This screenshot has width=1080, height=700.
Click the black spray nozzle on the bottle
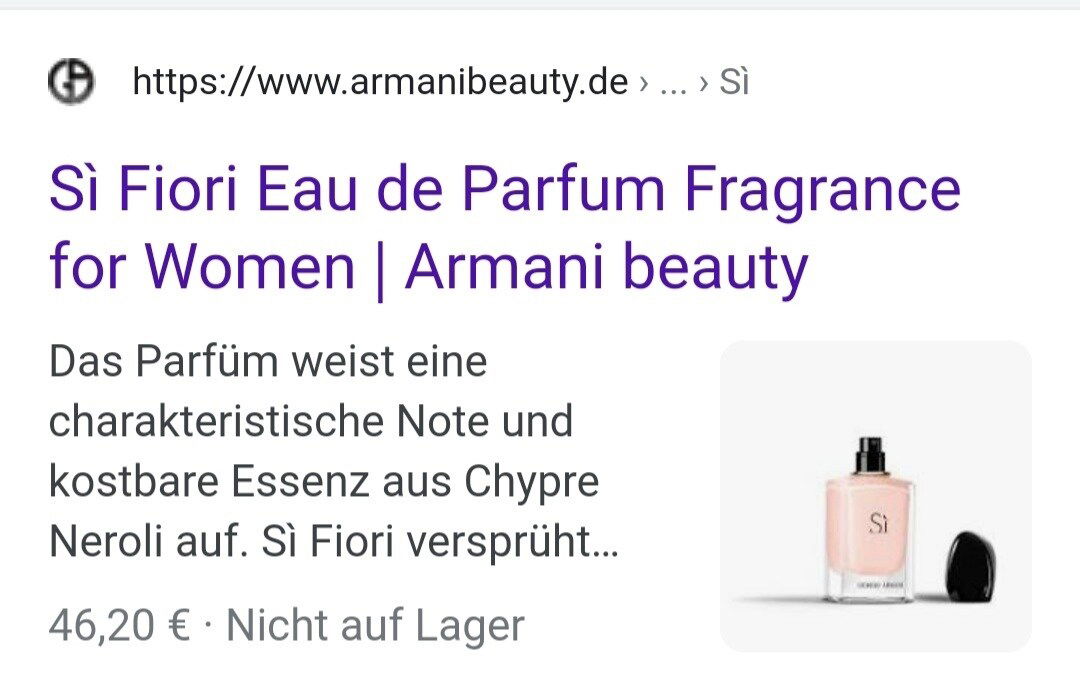click(x=870, y=455)
